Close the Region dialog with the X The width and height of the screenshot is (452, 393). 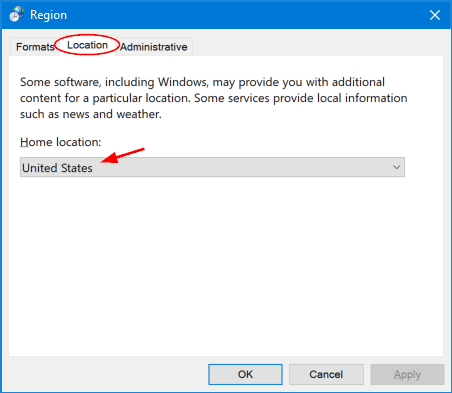[435, 15]
